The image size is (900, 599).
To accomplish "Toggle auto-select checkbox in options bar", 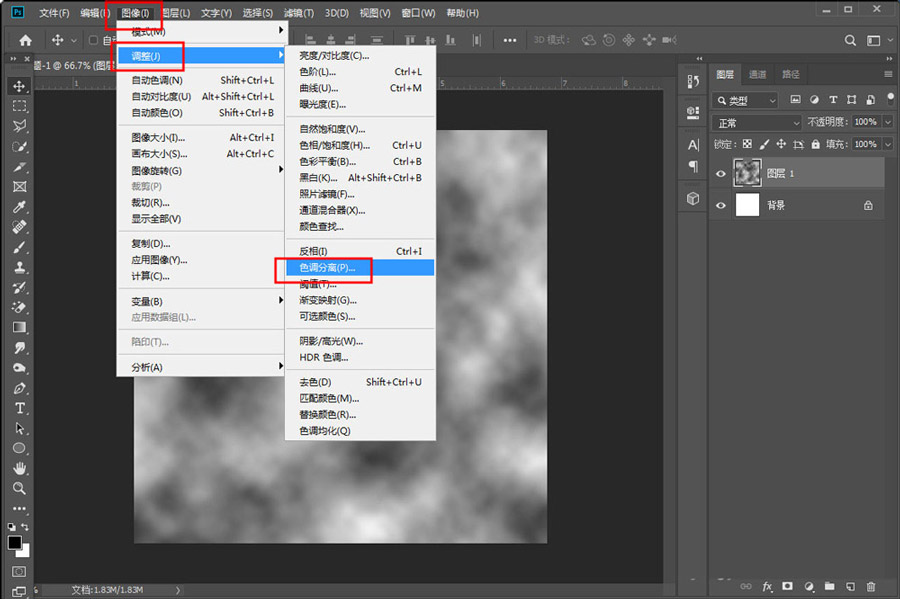I will point(93,40).
